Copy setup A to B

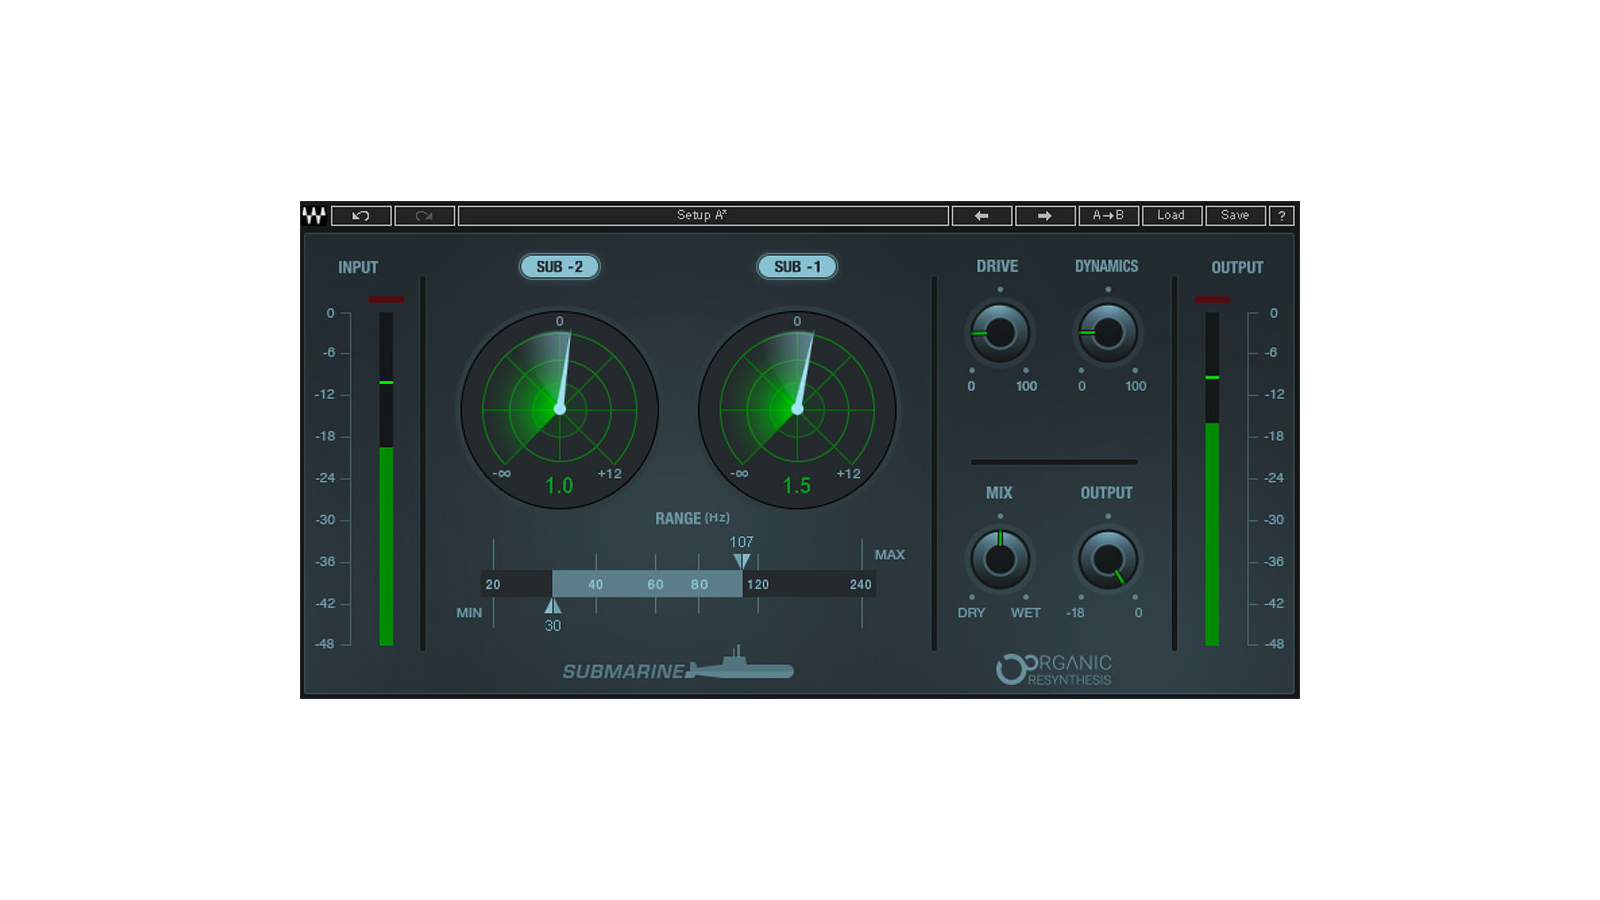coord(1108,215)
